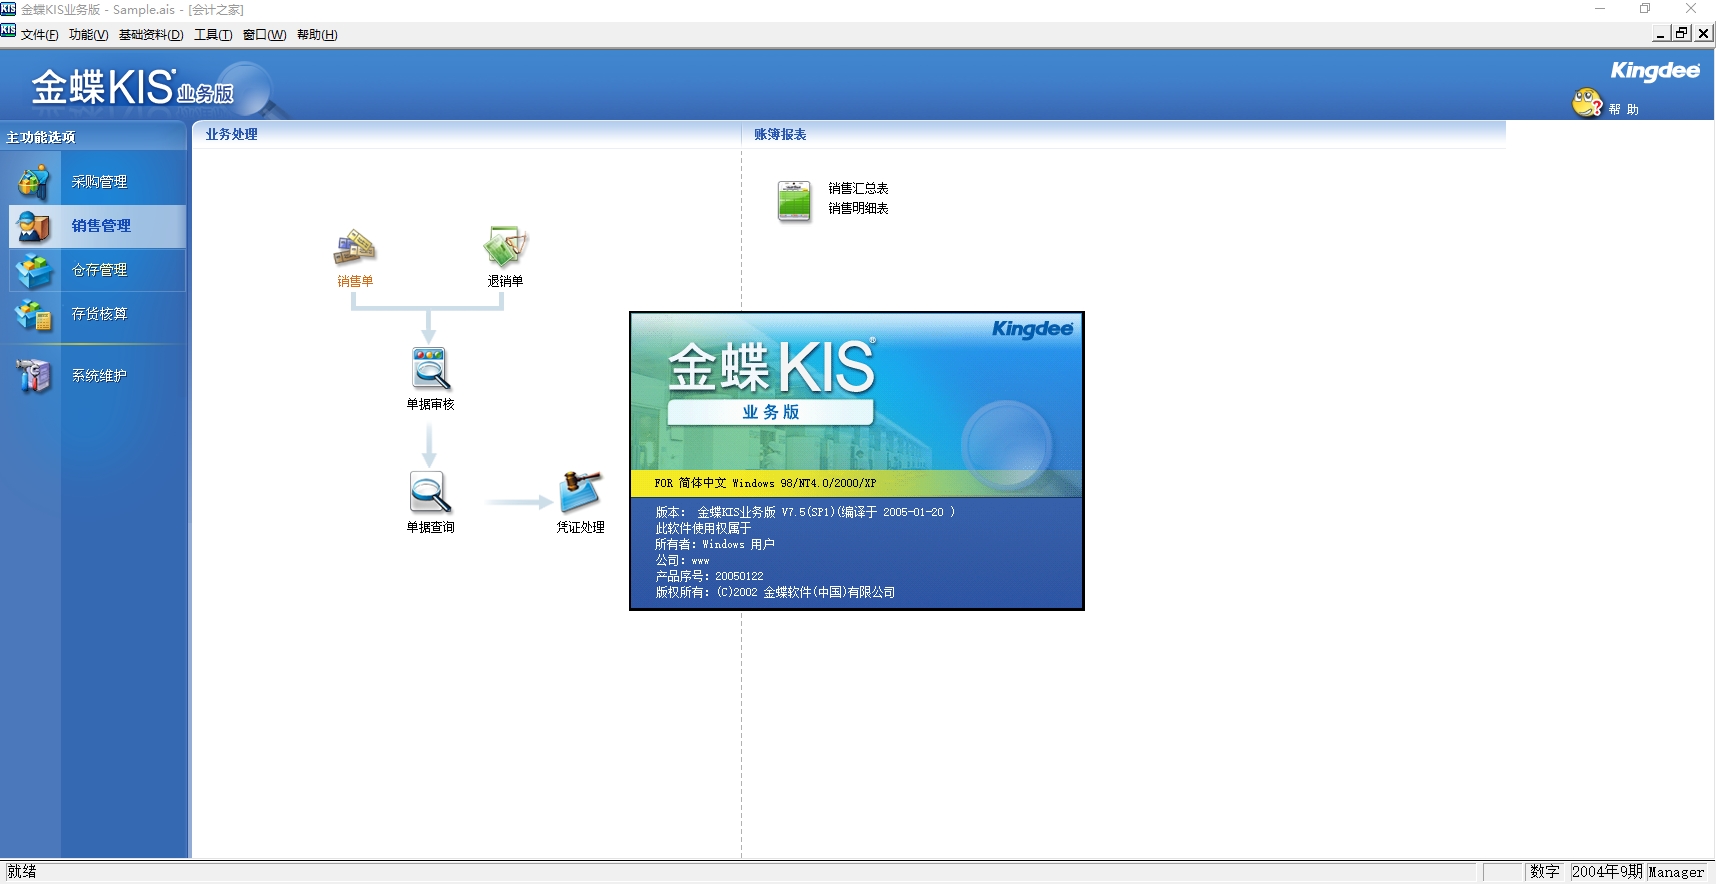Click the 销售汇总表 report link
The height and width of the screenshot is (884, 1716).
(858, 189)
